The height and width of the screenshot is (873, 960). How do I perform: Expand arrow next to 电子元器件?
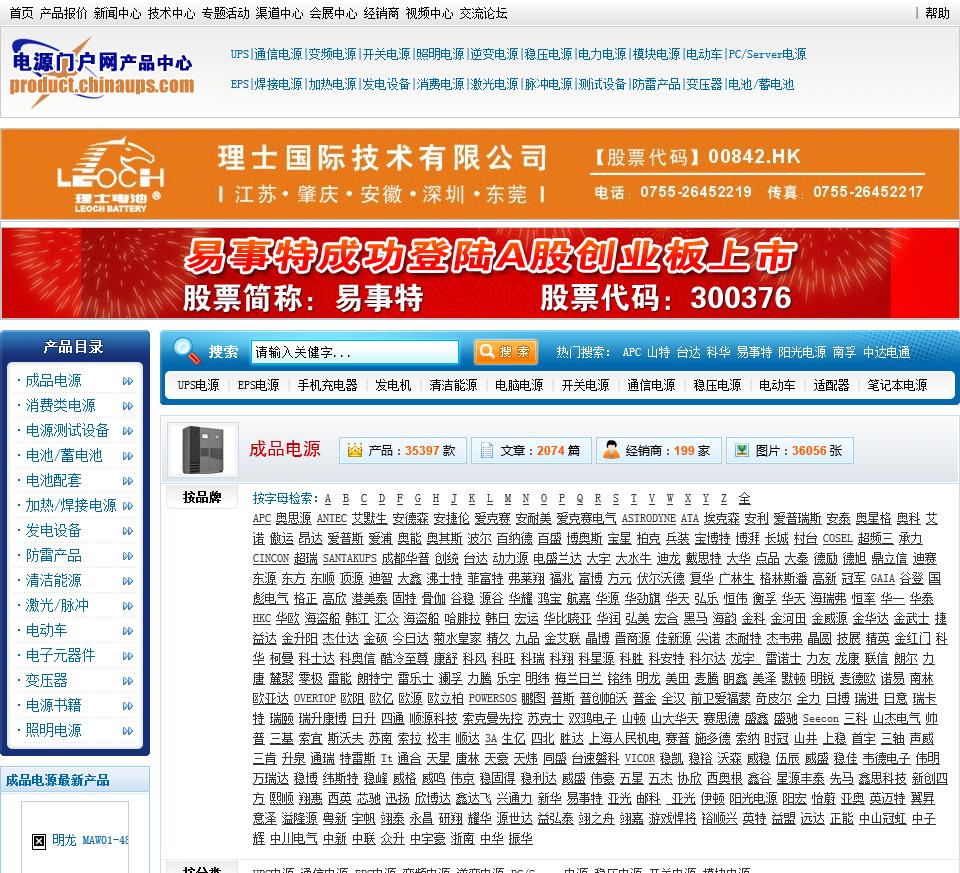[x=128, y=656]
